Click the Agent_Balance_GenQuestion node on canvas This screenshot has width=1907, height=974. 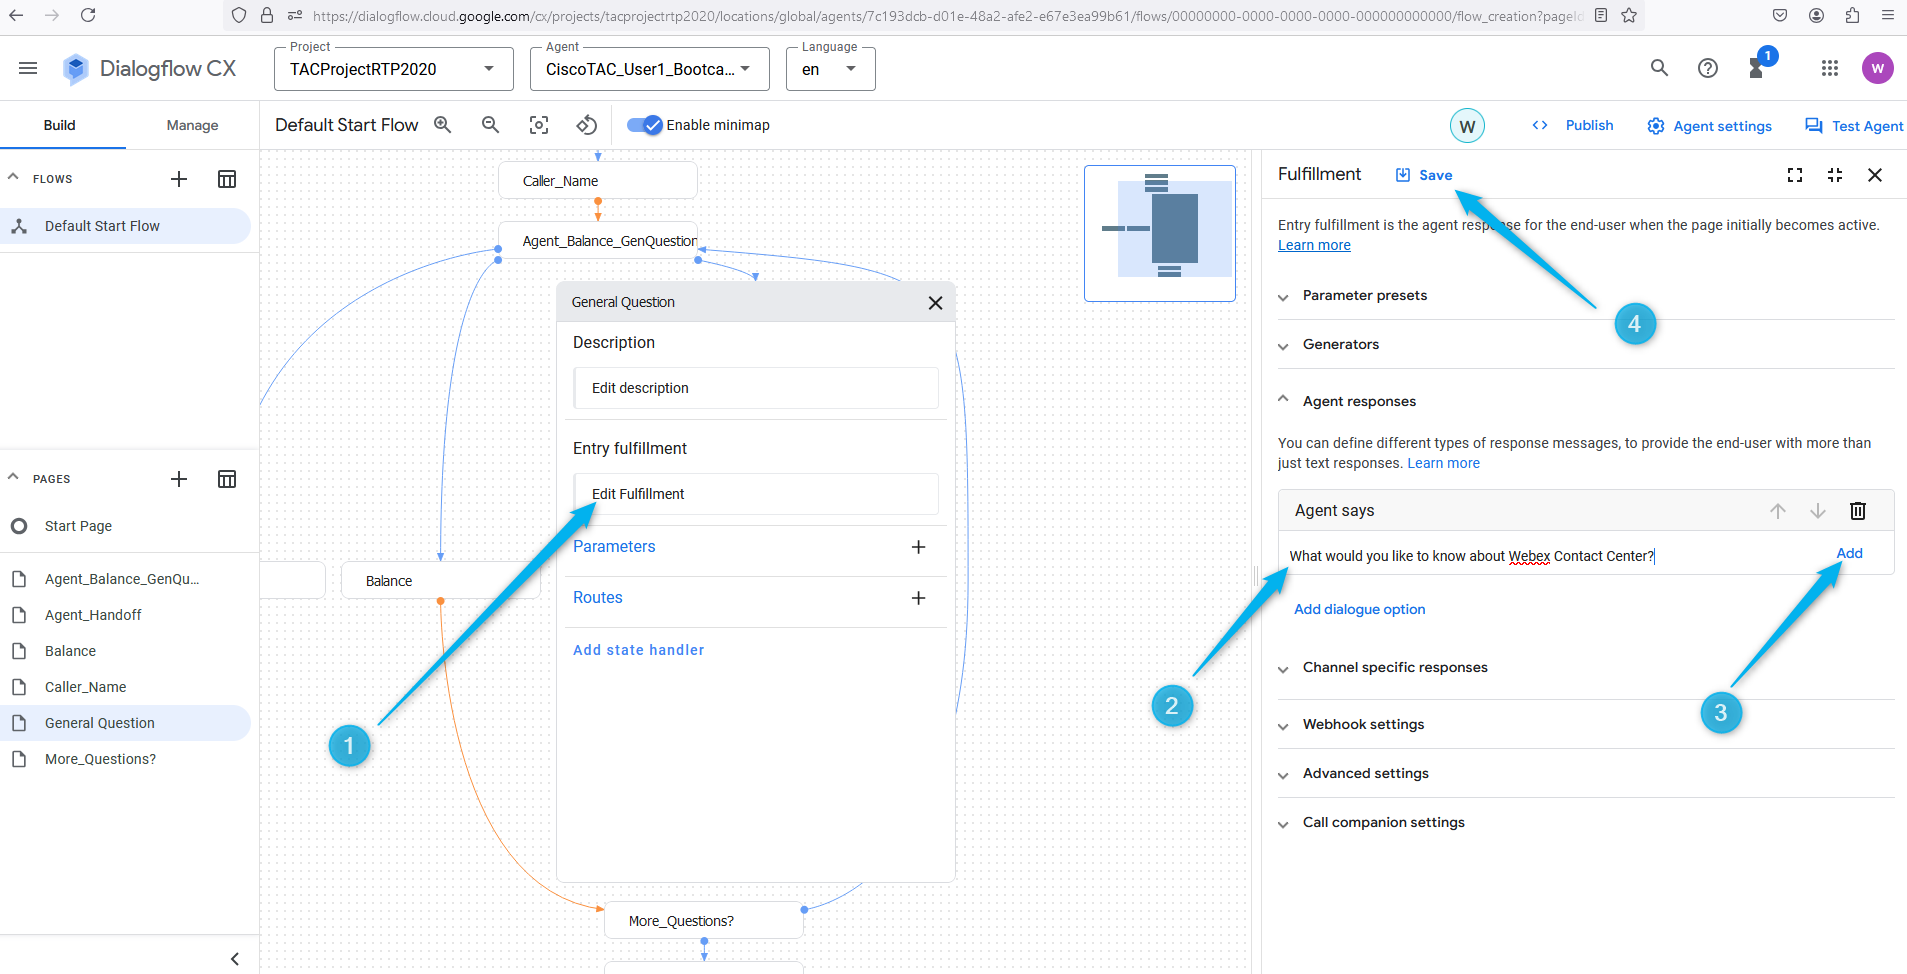598,241
